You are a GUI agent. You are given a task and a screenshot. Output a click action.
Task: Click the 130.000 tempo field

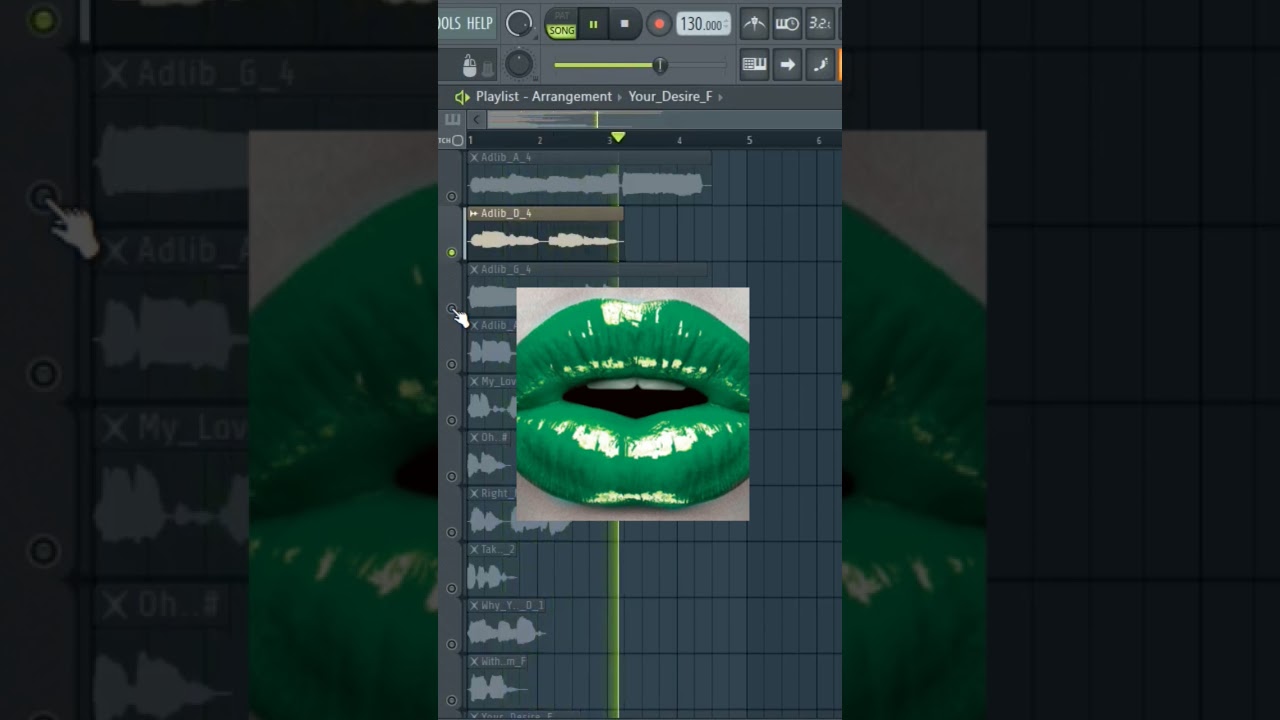click(x=704, y=24)
